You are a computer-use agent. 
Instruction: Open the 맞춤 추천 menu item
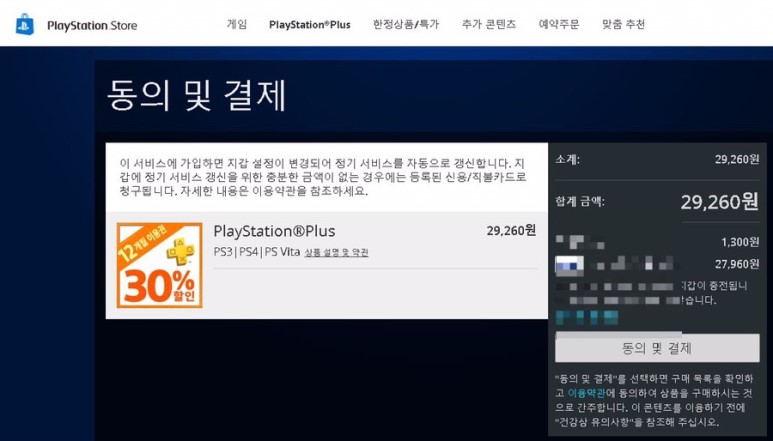(623, 24)
